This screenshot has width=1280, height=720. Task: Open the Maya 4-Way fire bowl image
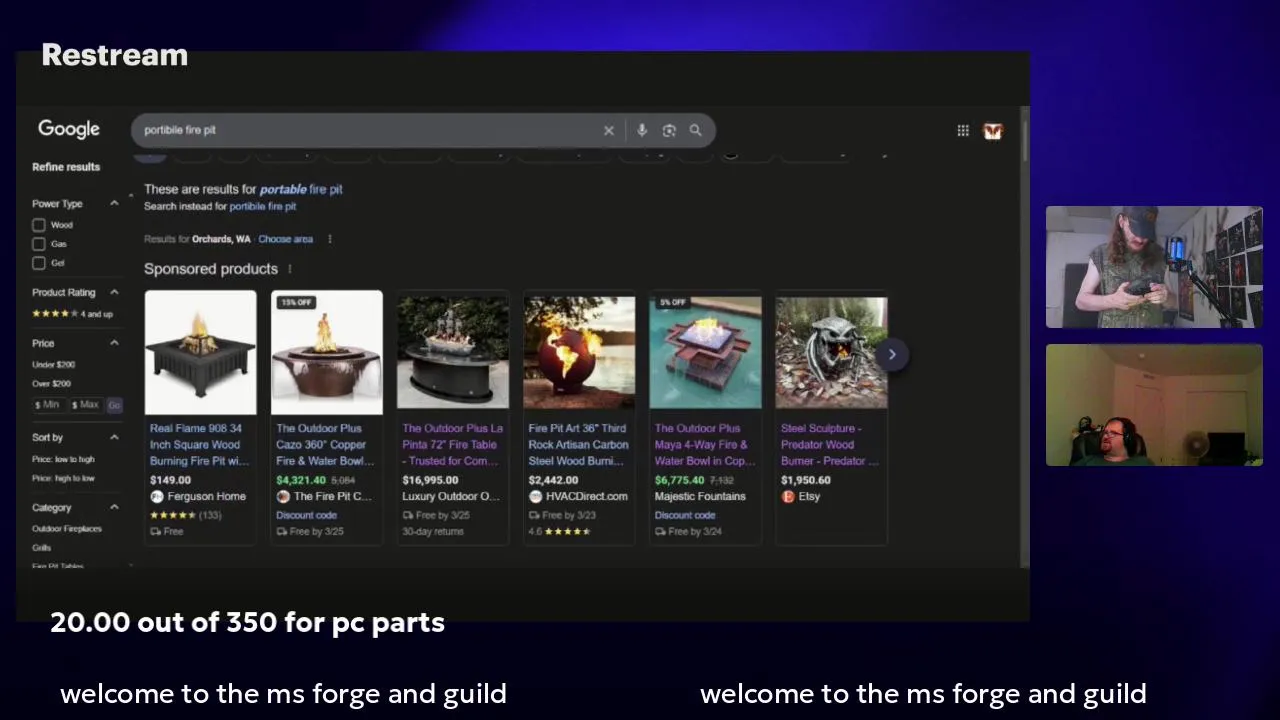pos(705,352)
